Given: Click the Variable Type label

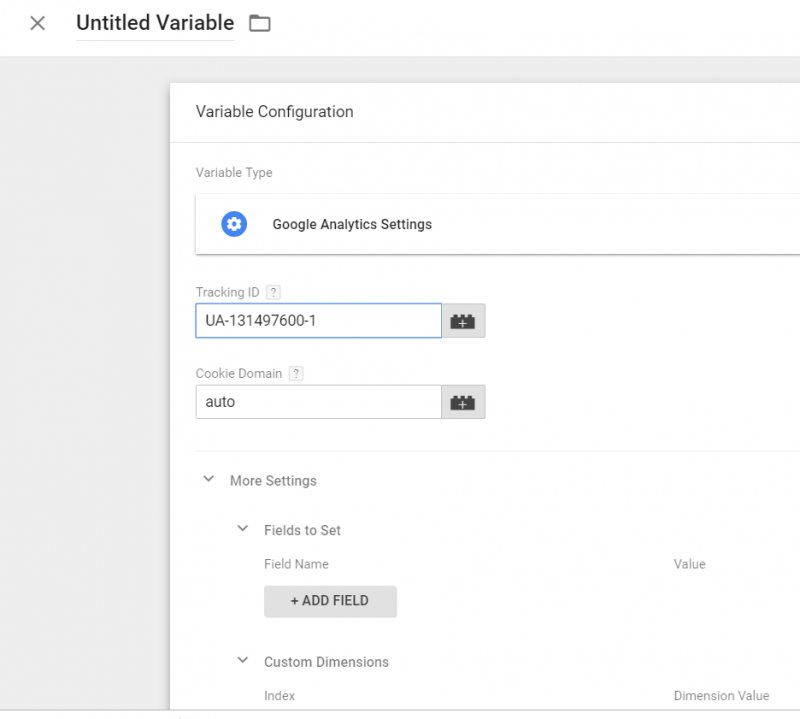Looking at the screenshot, I should click(x=234, y=172).
